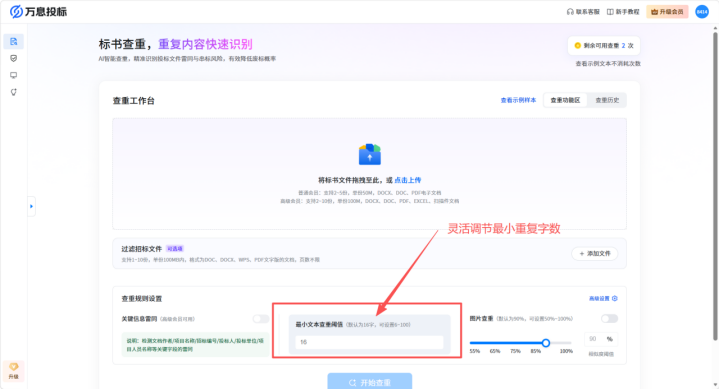Click the 升级会员 upgrade button
This screenshot has height=390, width=719.
pos(667,12)
